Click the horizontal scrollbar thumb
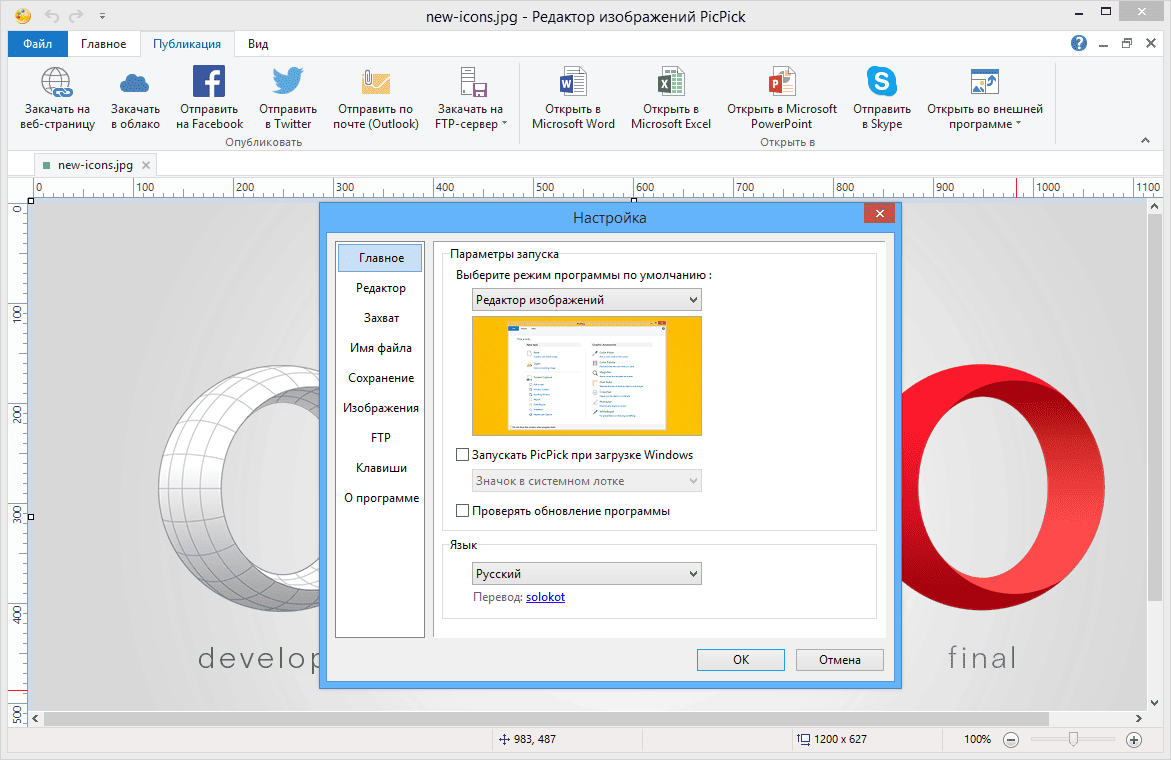The height and width of the screenshot is (760, 1171). [546, 718]
